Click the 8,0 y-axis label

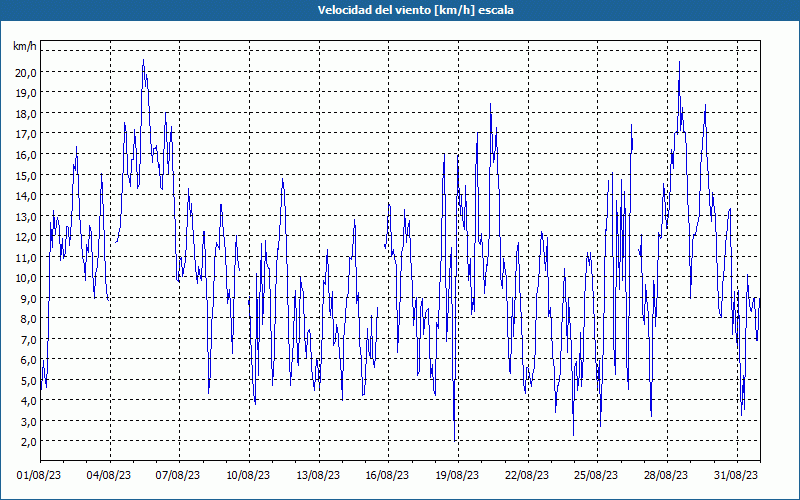tap(29, 319)
